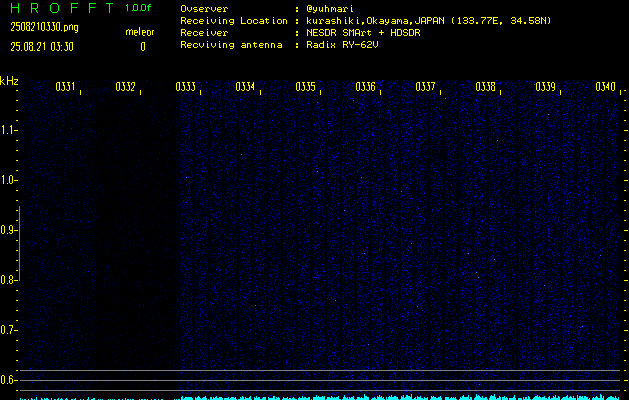Click the HROFFT program title
Viewport: 629px width, 400px height.
pos(62,8)
